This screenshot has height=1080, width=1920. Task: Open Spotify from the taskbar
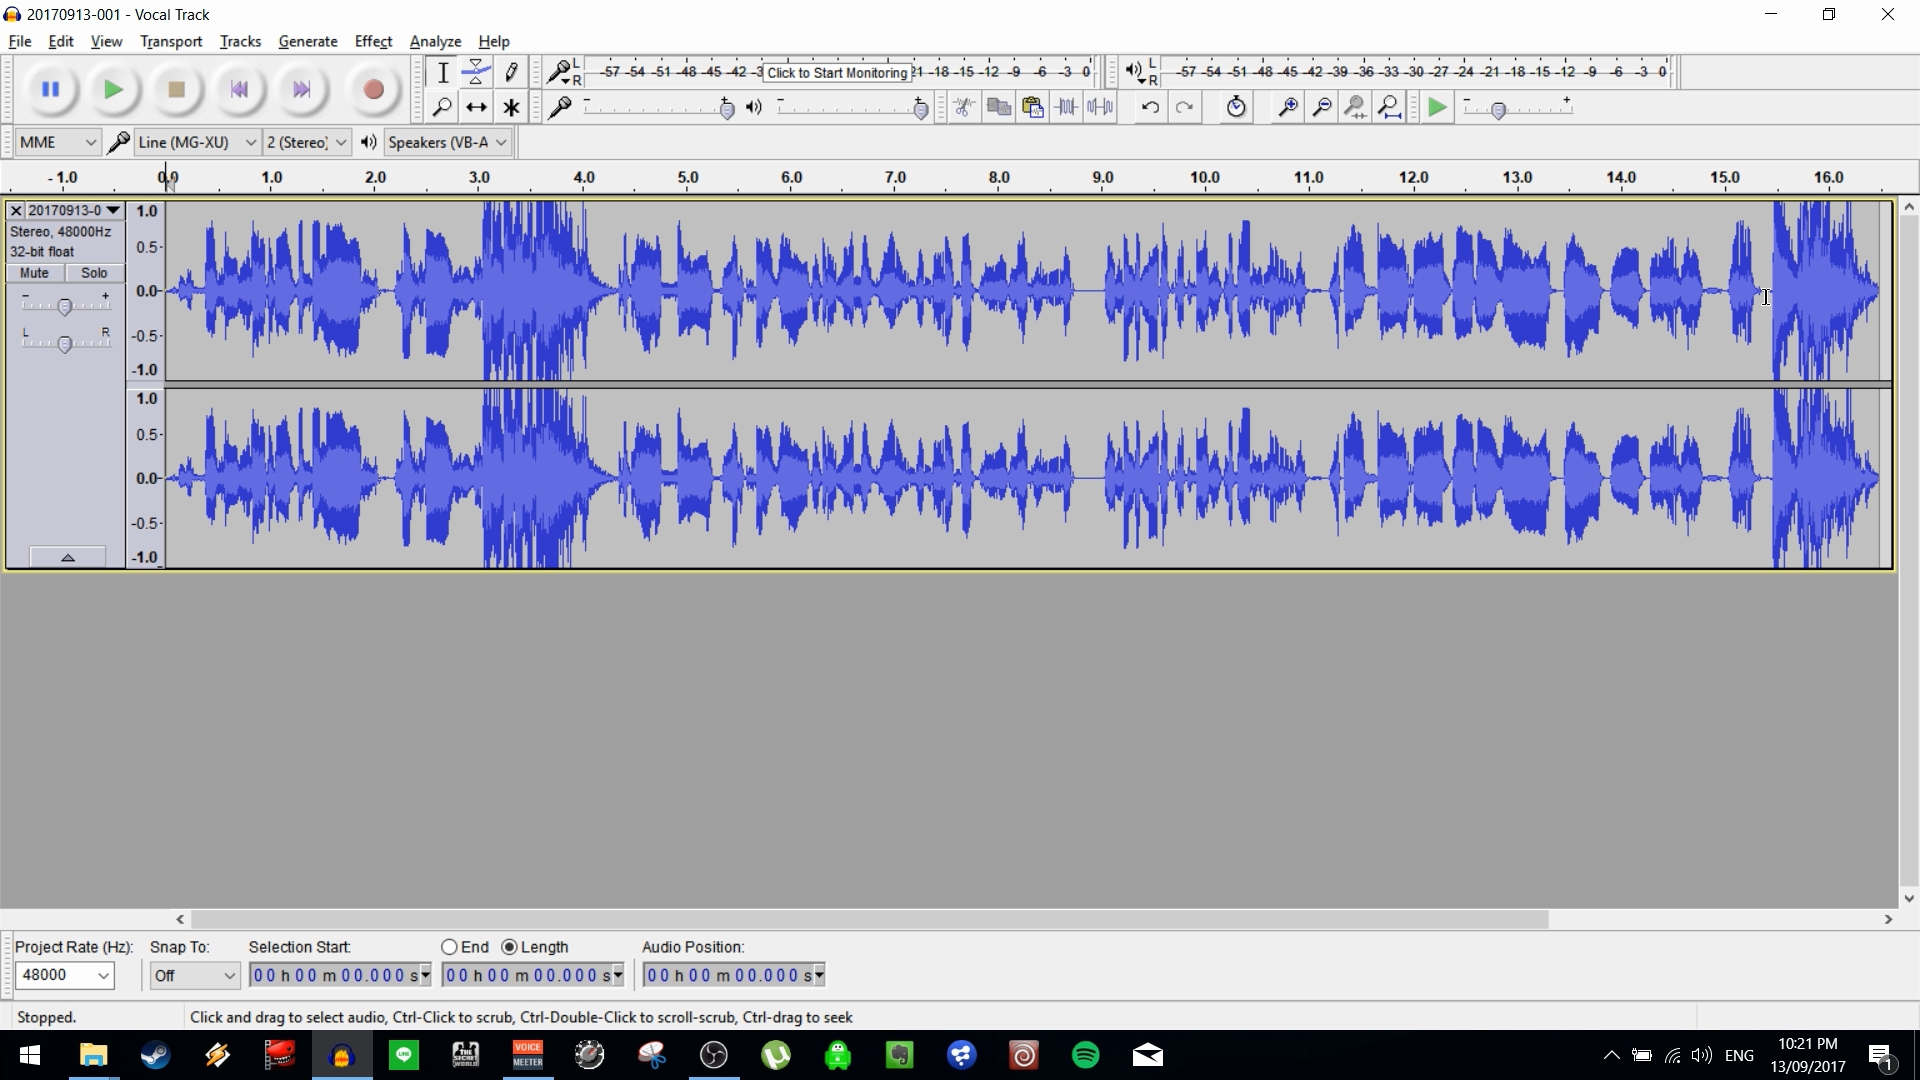tap(1086, 1055)
